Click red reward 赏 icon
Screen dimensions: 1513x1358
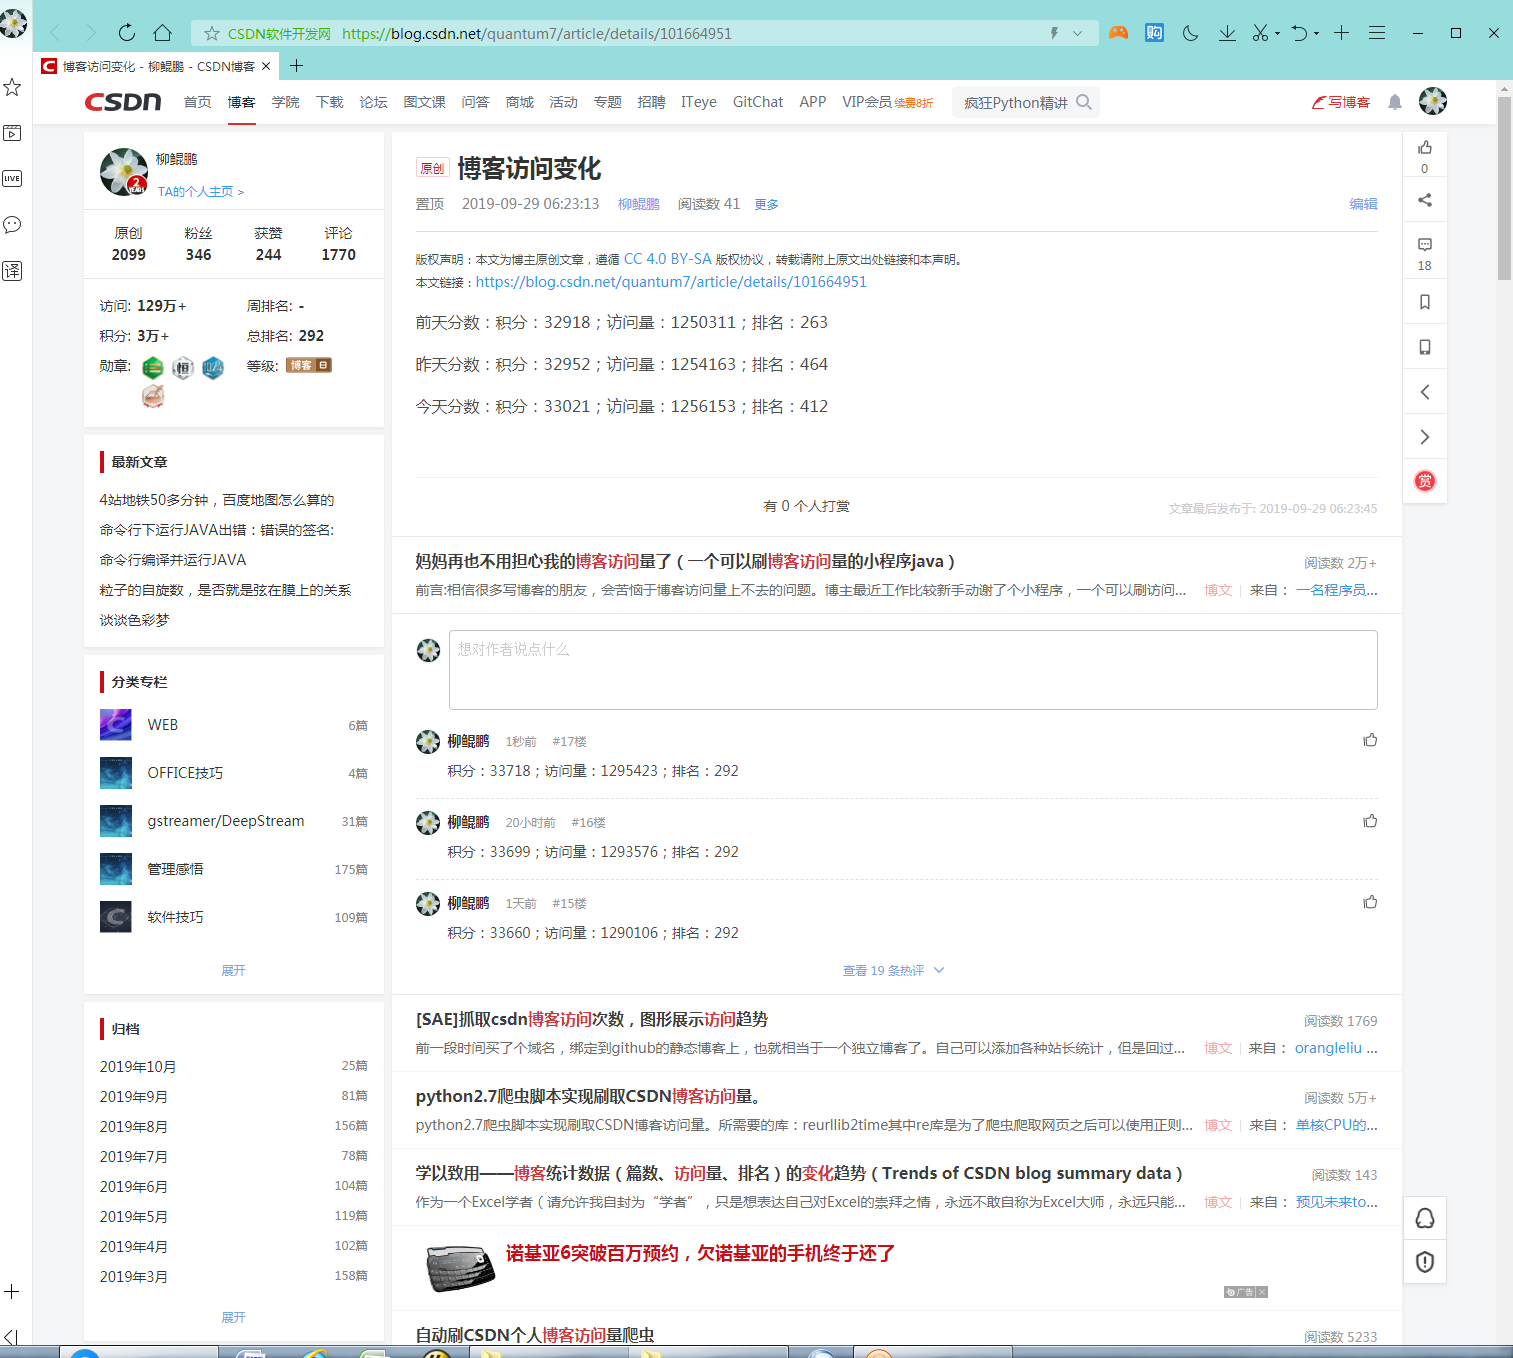point(1425,481)
